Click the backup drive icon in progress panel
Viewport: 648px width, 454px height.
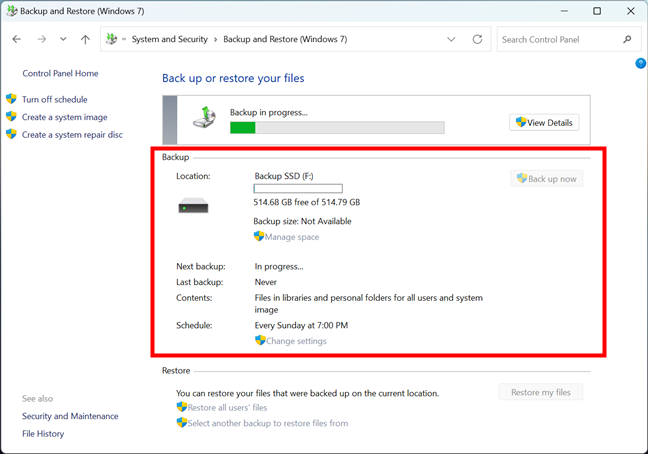pyautogui.click(x=205, y=117)
